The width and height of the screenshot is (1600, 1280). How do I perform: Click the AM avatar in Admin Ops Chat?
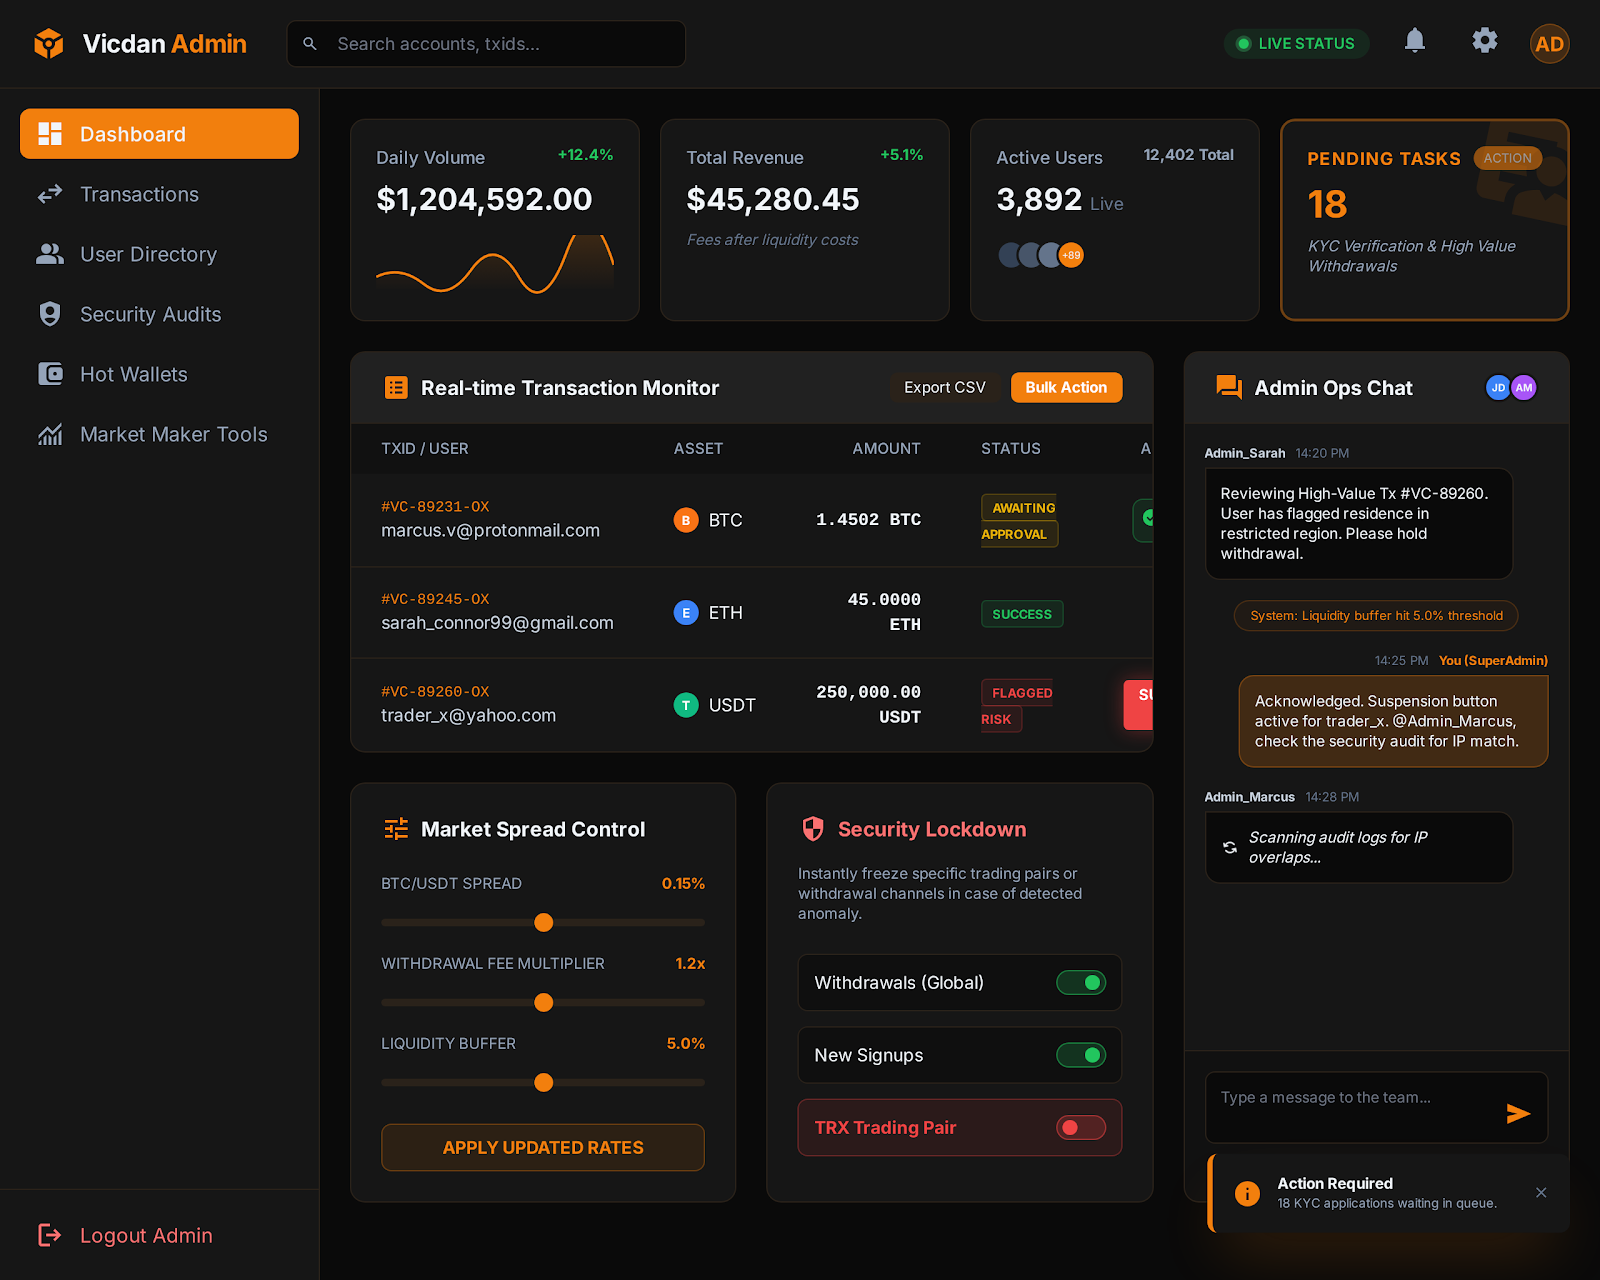tap(1524, 388)
